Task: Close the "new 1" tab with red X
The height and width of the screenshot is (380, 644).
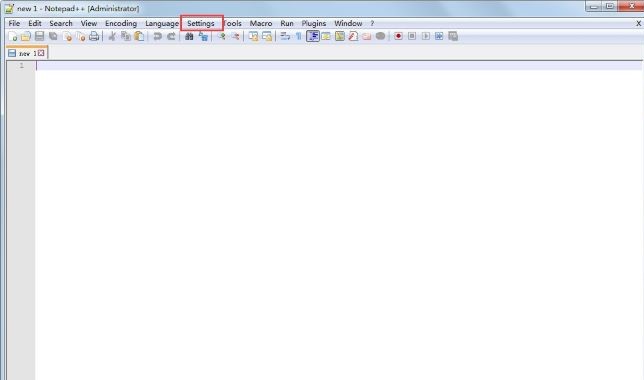Action: (x=41, y=53)
